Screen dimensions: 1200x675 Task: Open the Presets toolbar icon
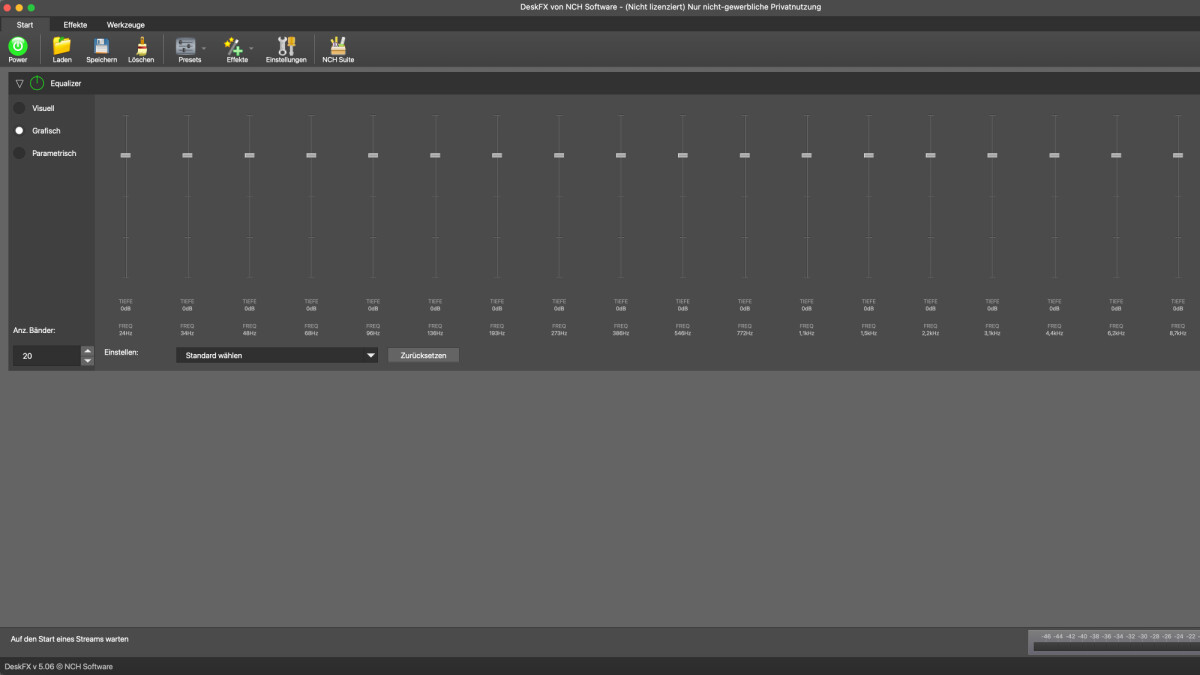pyautogui.click(x=186, y=46)
